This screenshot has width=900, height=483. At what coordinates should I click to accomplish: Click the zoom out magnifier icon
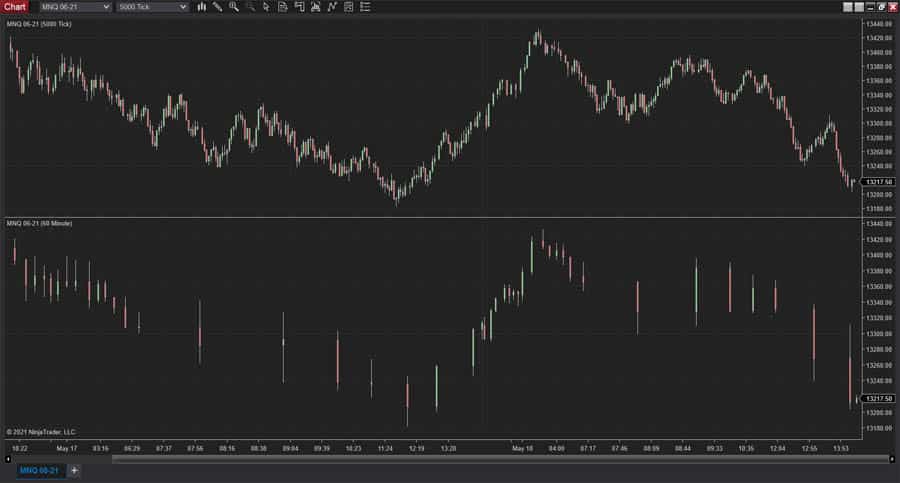coord(250,7)
